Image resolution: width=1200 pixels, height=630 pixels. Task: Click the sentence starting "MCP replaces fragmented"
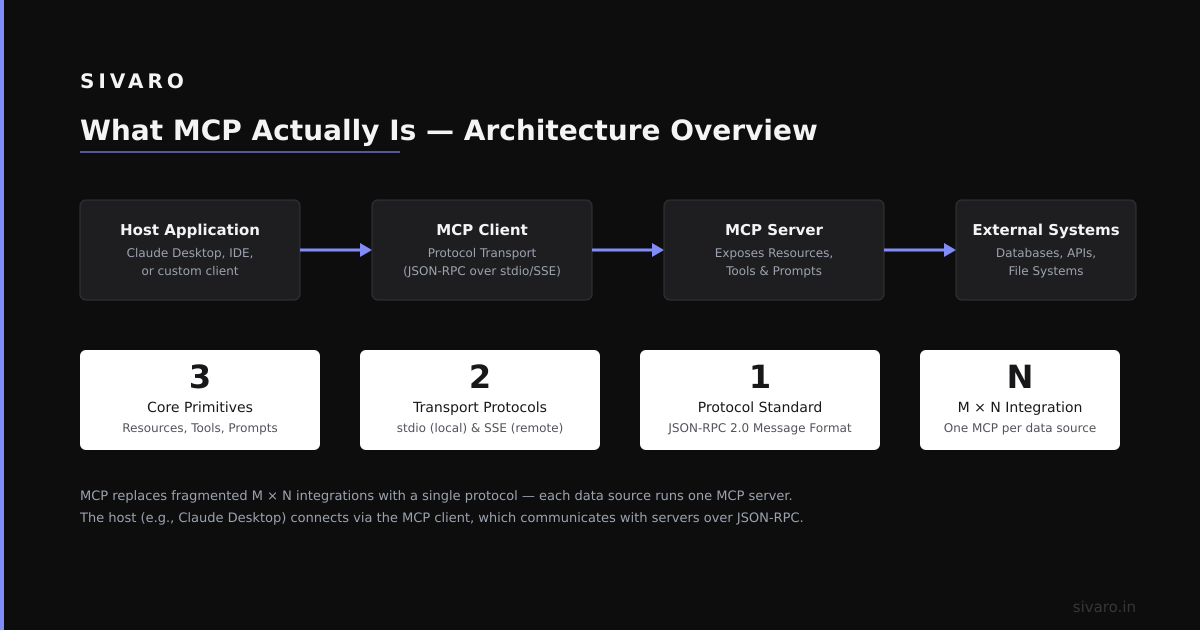436,496
